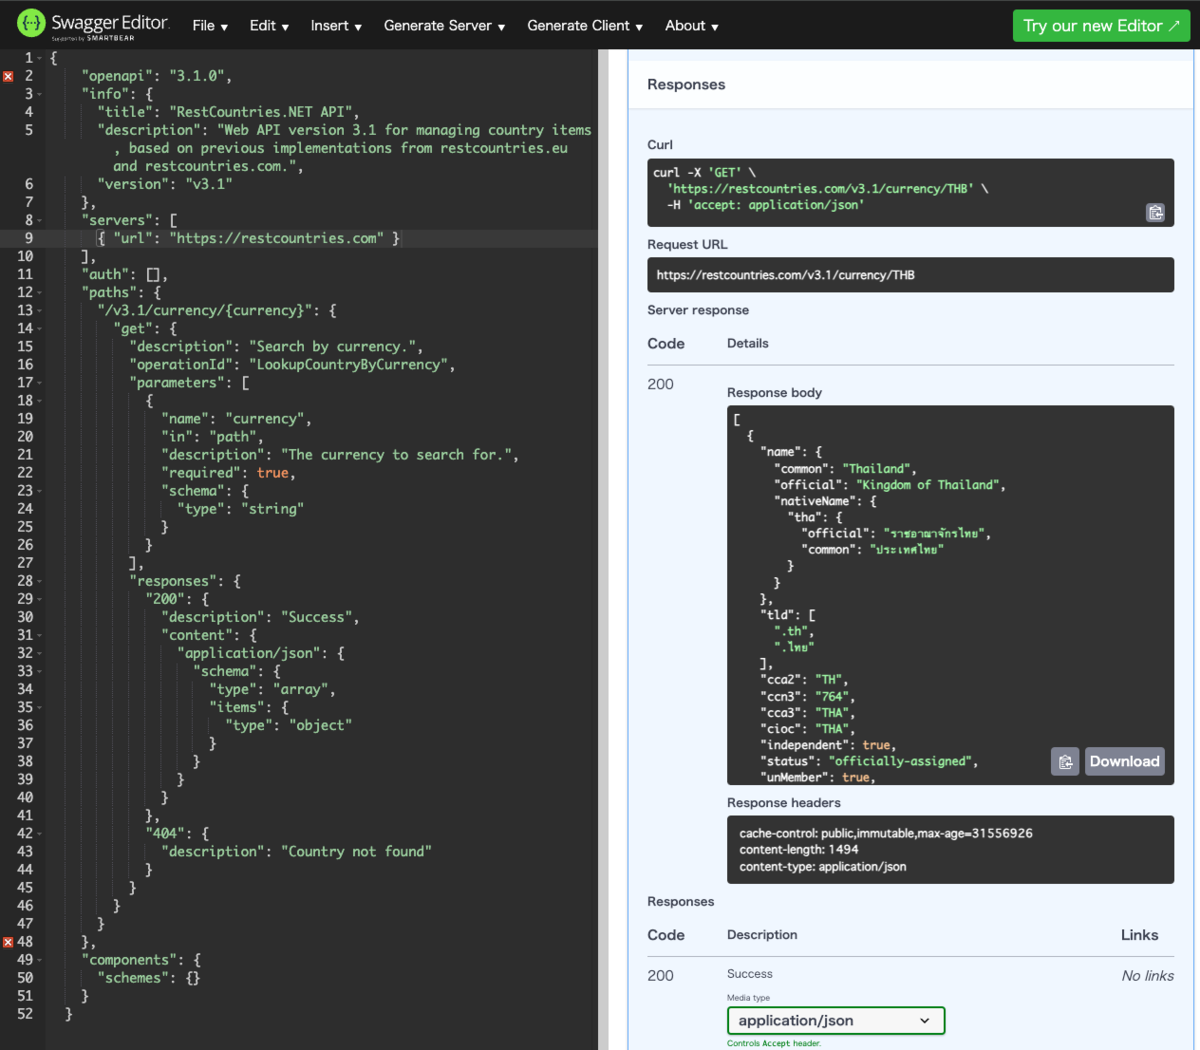The width and height of the screenshot is (1200, 1050).
Task: Open the Generate Server menu
Action: click(443, 25)
